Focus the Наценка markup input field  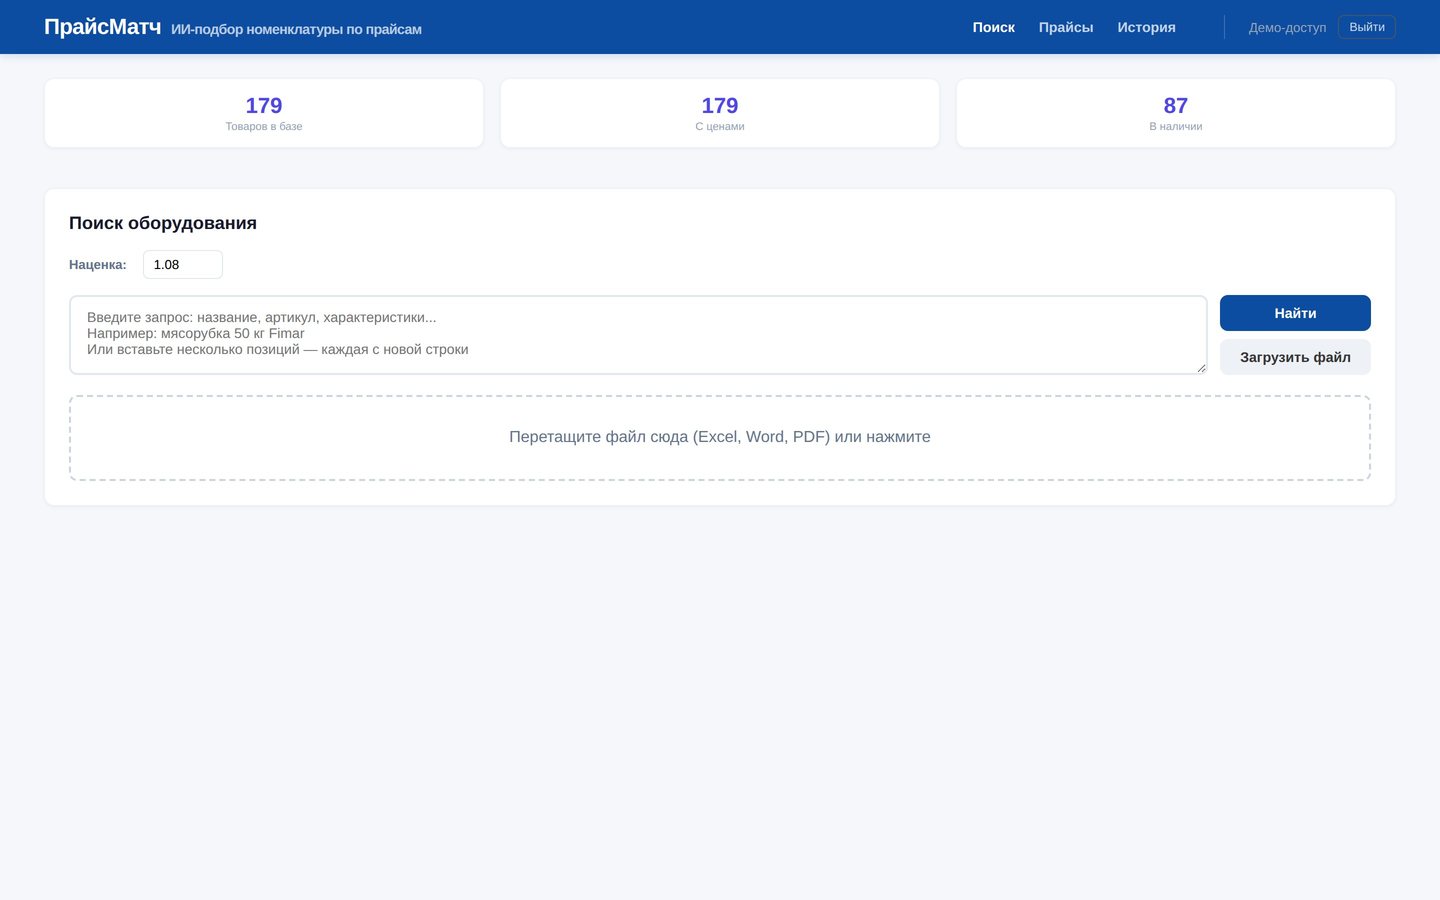pyautogui.click(x=183, y=265)
